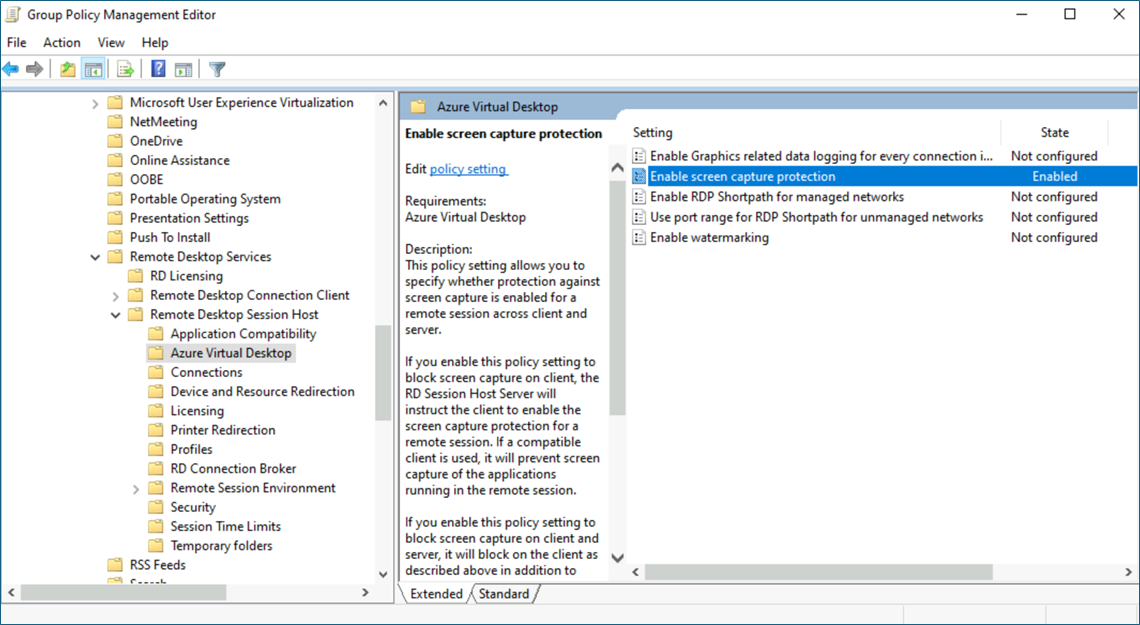Click settings list horizontal scroll right arrow

point(1129,572)
